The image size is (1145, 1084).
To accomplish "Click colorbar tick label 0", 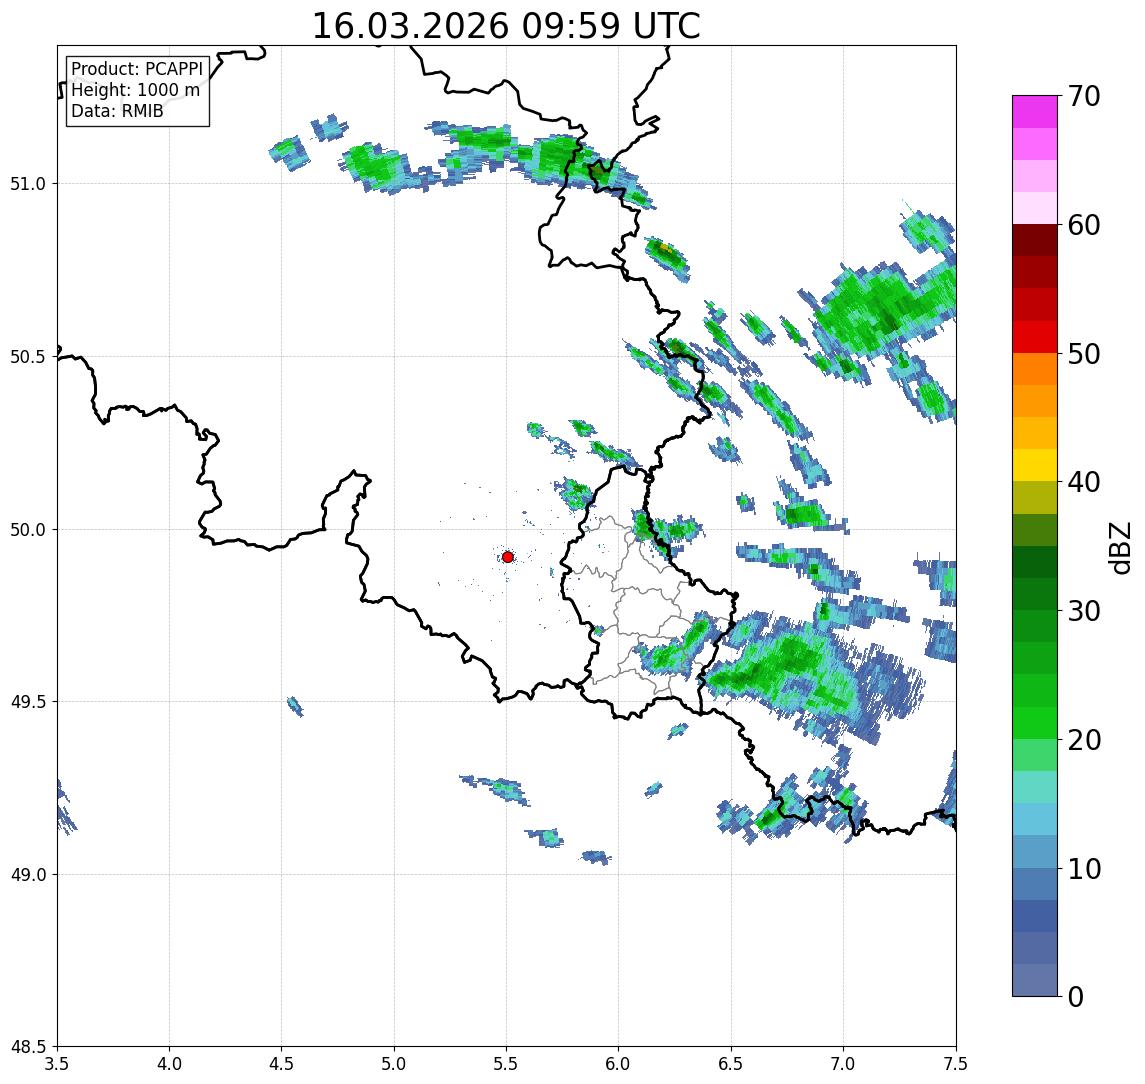I will [1076, 996].
